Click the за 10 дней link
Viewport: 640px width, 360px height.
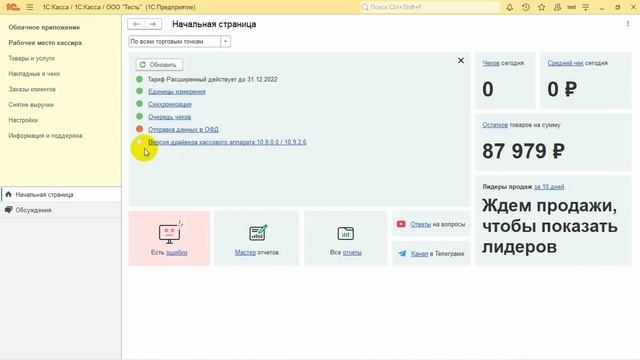549,187
